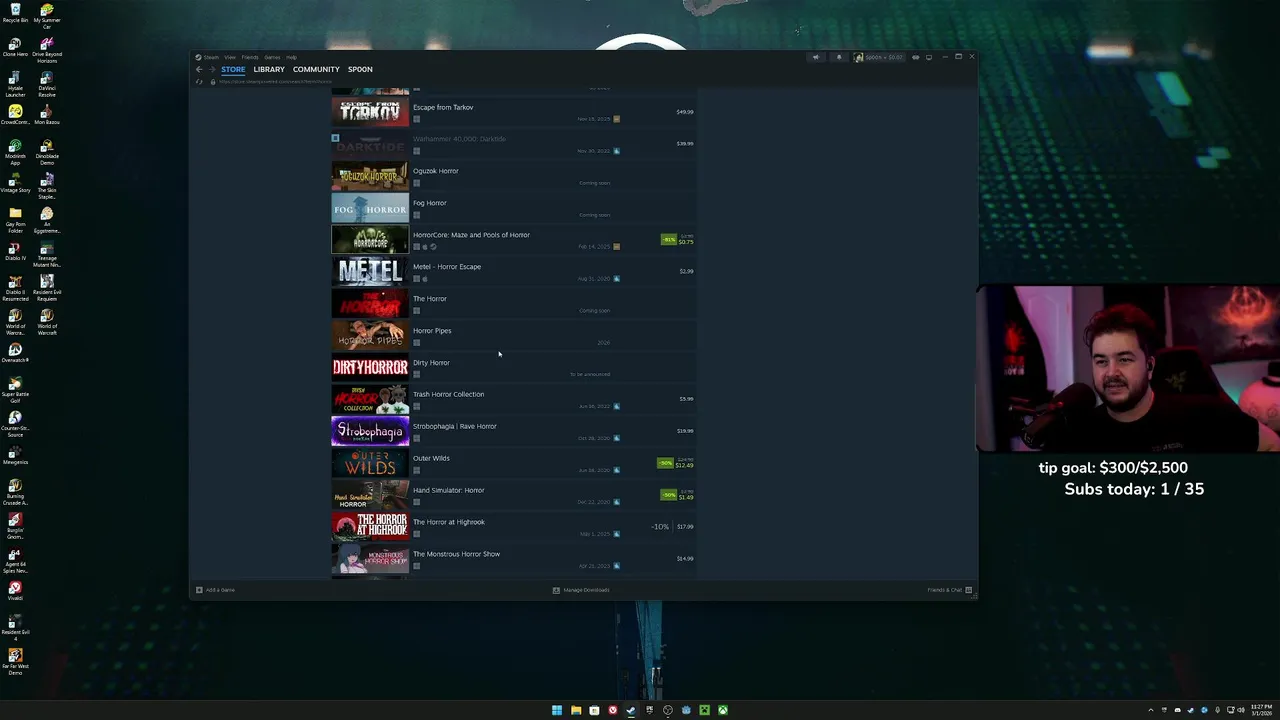Go forward with the Steam forward arrow
This screenshot has width=1280, height=720.
pos(212,69)
